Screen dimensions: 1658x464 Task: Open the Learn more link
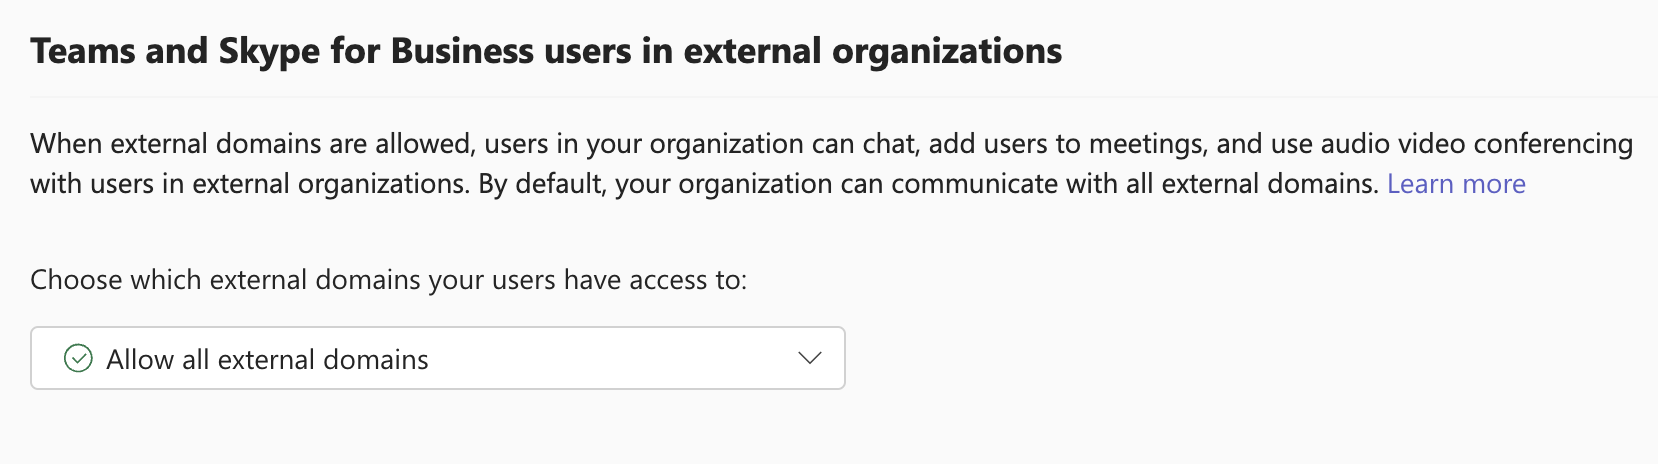click(1456, 184)
